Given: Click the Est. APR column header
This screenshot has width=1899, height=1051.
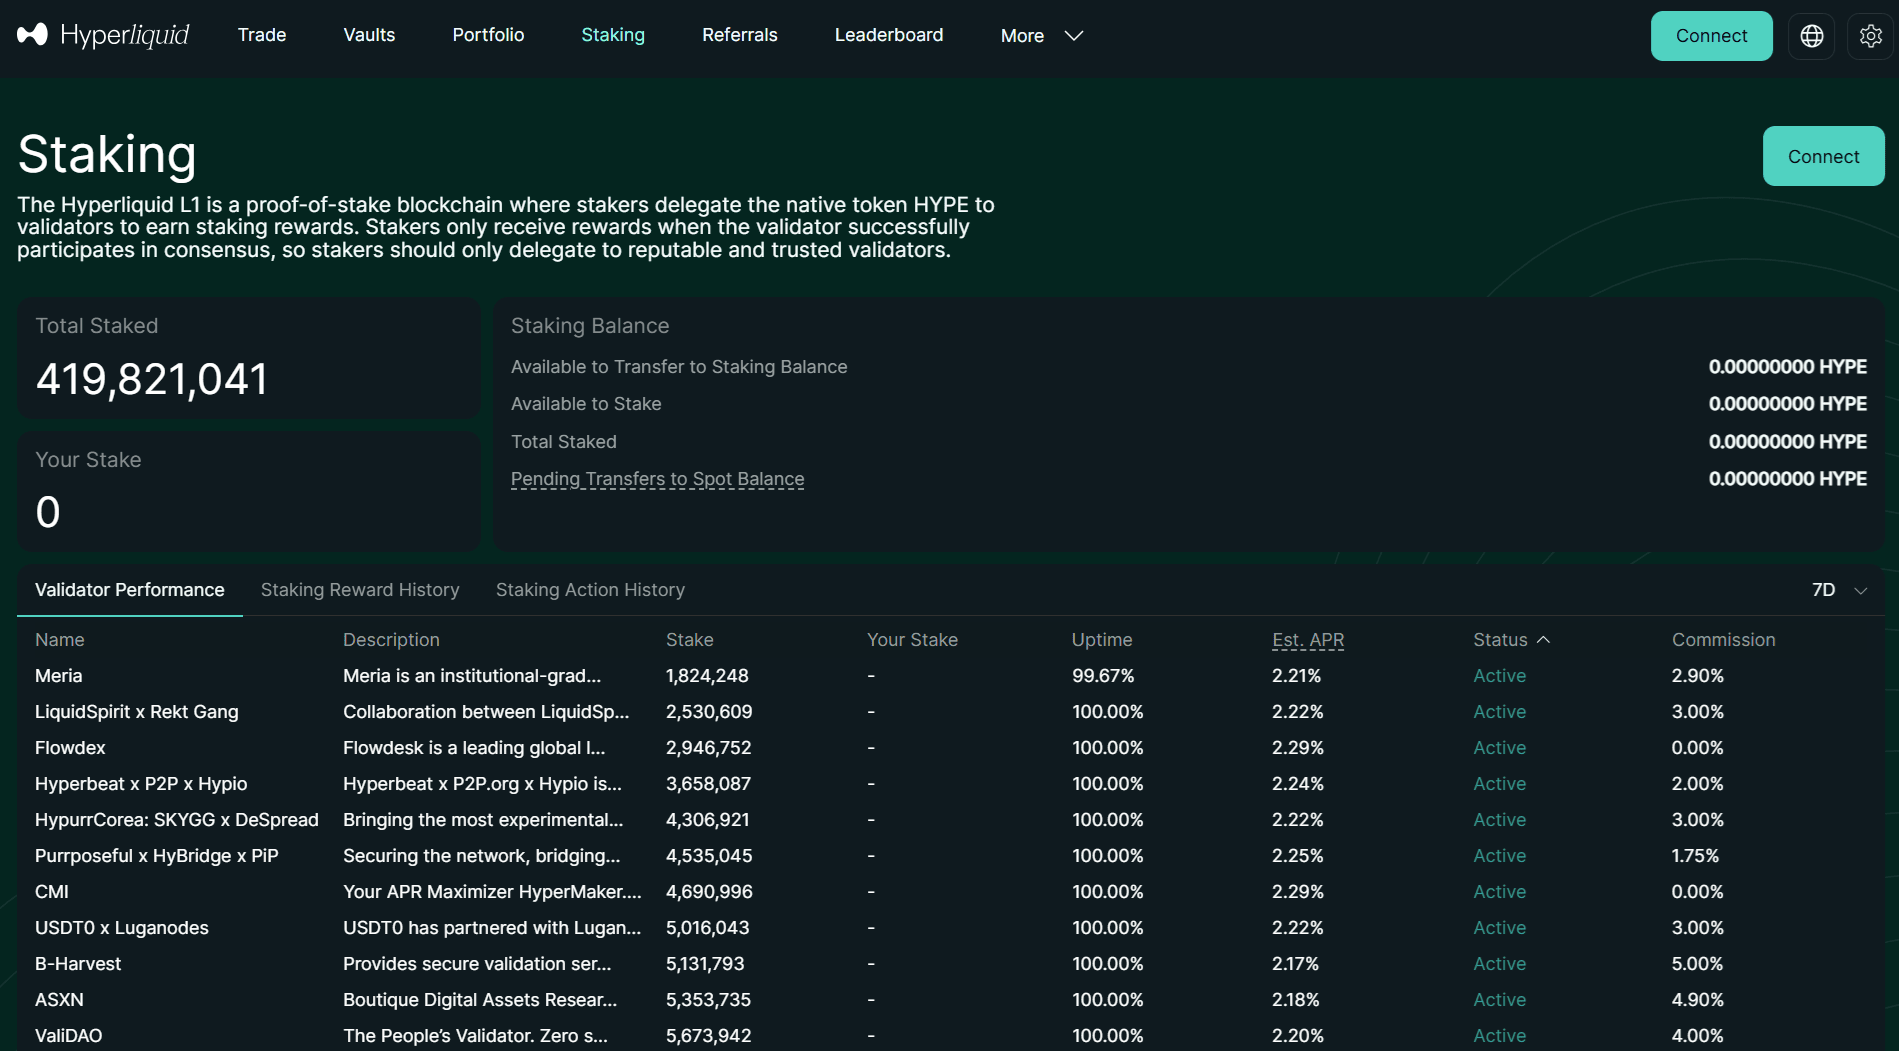Looking at the screenshot, I should tap(1307, 639).
